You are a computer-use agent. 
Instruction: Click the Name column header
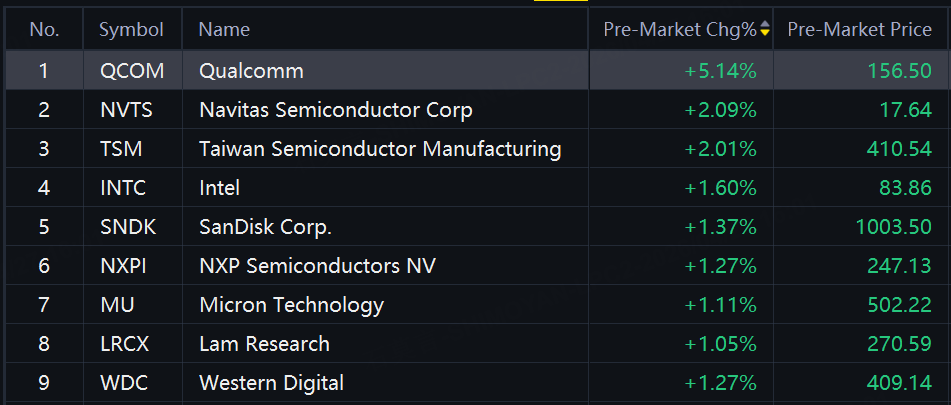tap(224, 29)
